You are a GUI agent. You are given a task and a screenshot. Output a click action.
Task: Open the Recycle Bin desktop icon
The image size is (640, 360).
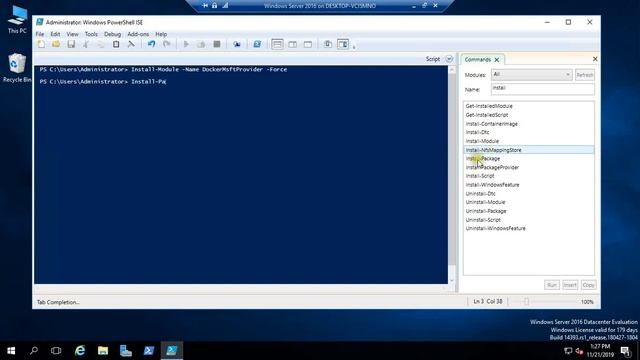pyautogui.click(x=17, y=68)
